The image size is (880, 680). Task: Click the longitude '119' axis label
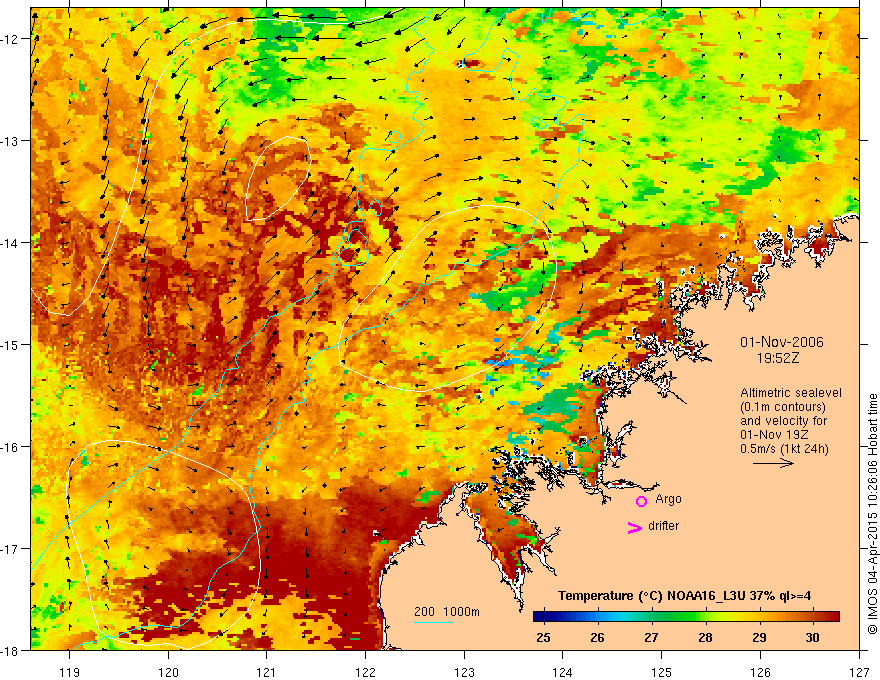point(70,672)
